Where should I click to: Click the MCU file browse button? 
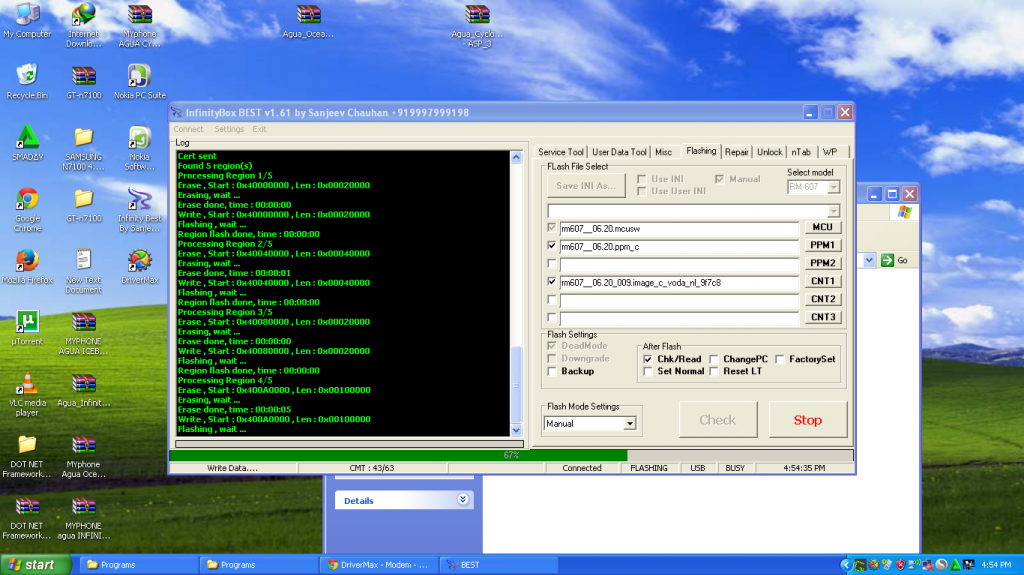click(822, 227)
